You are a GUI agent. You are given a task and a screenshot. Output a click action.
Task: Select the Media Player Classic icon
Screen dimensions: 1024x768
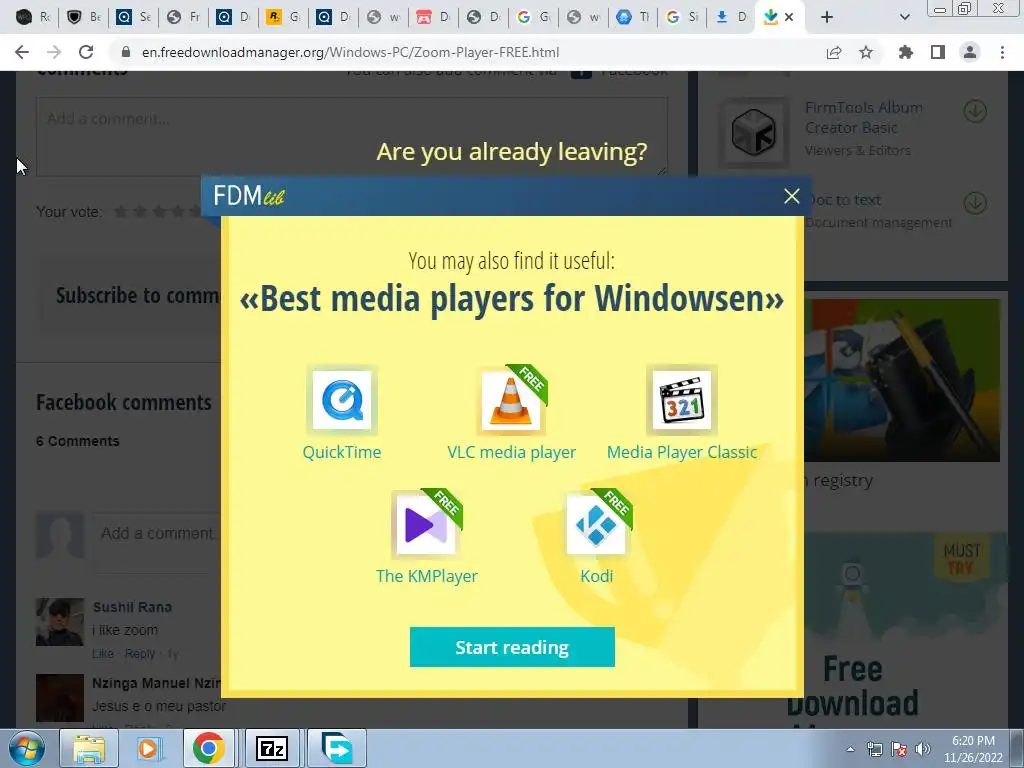(682, 400)
